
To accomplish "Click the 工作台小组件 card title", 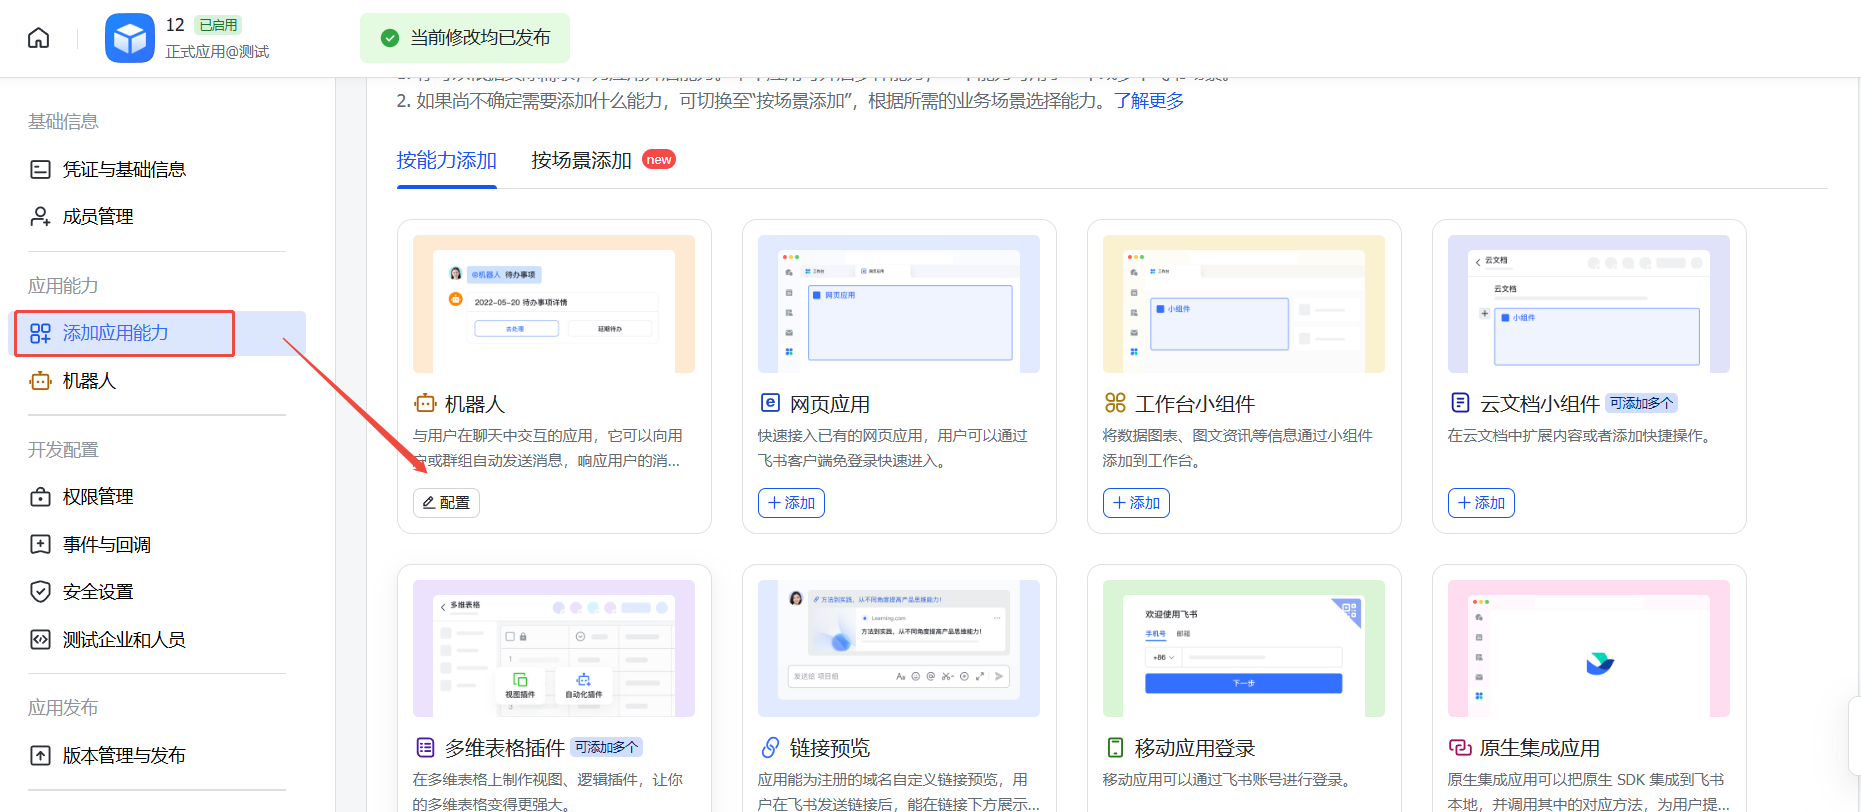I will tap(1195, 404).
